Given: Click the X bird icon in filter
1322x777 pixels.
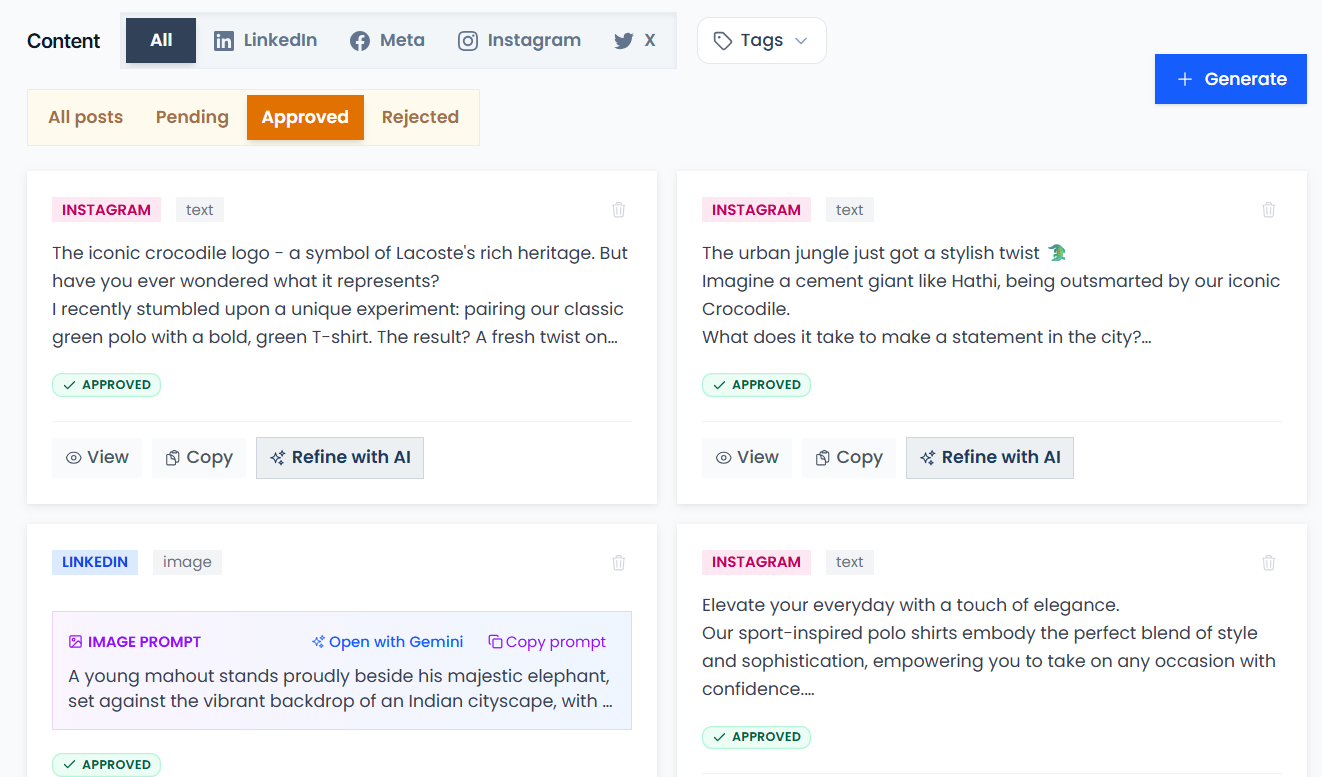Looking at the screenshot, I should (x=624, y=41).
